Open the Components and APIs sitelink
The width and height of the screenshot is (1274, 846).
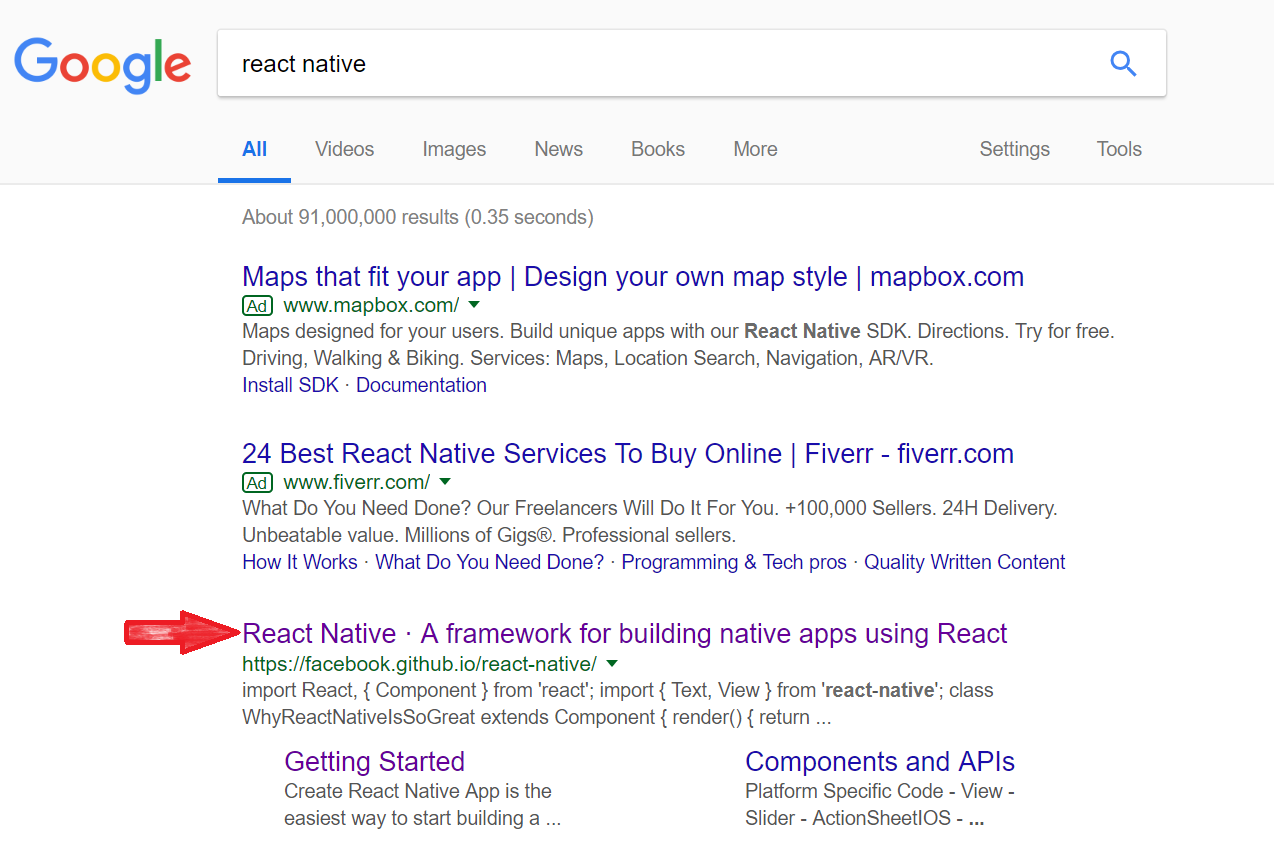pos(879,761)
